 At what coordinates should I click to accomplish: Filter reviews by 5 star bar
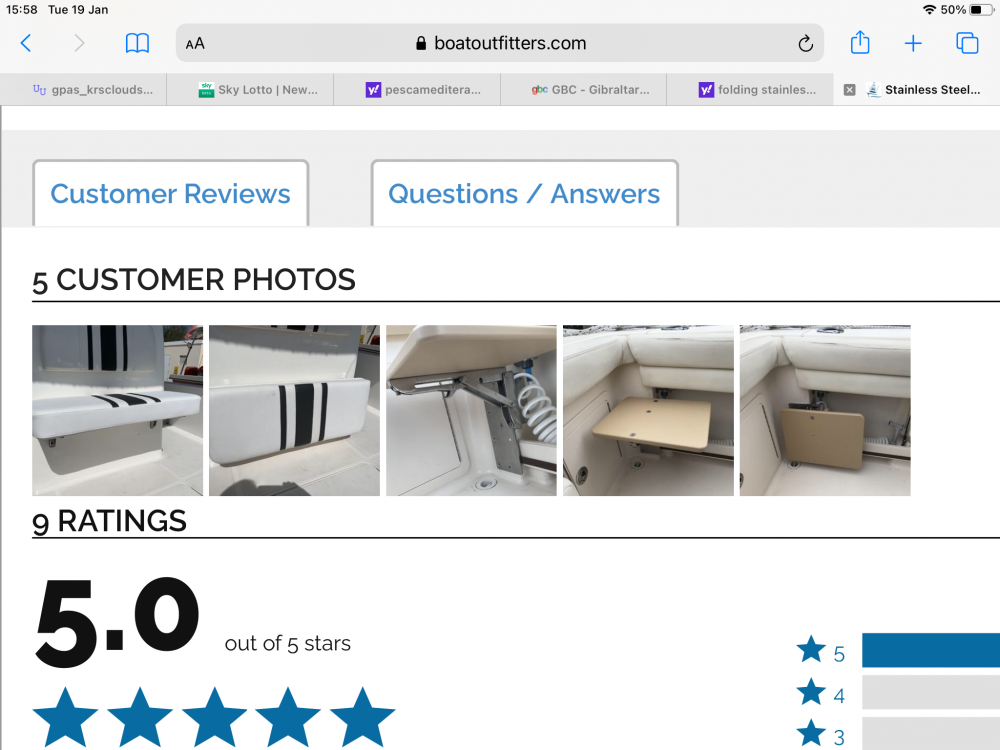tap(930, 651)
